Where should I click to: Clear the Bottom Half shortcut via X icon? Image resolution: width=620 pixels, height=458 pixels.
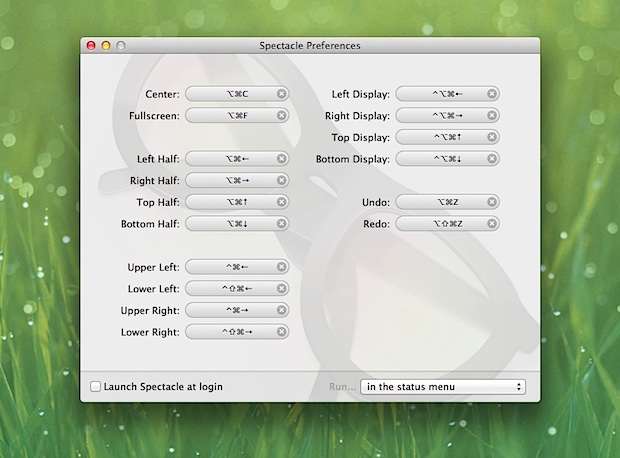[282, 224]
